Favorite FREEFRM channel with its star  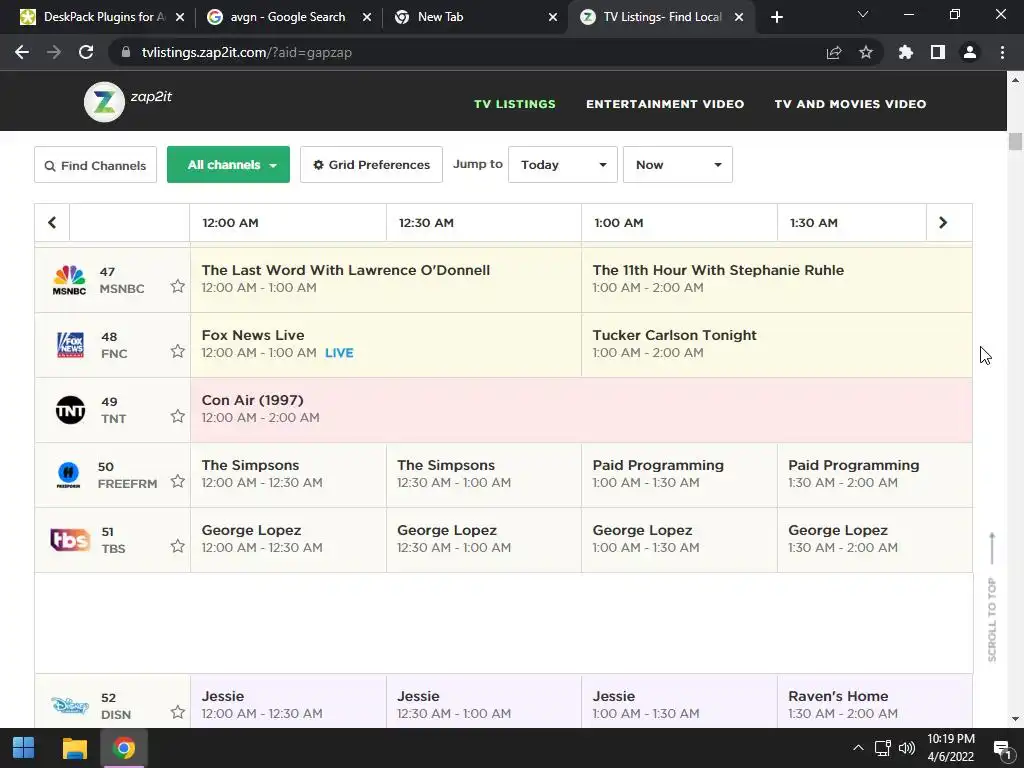(178, 481)
